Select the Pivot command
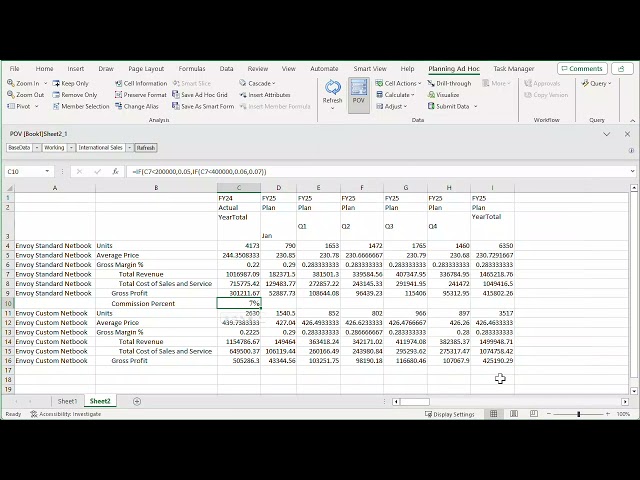The width and height of the screenshot is (640, 480). point(19,106)
